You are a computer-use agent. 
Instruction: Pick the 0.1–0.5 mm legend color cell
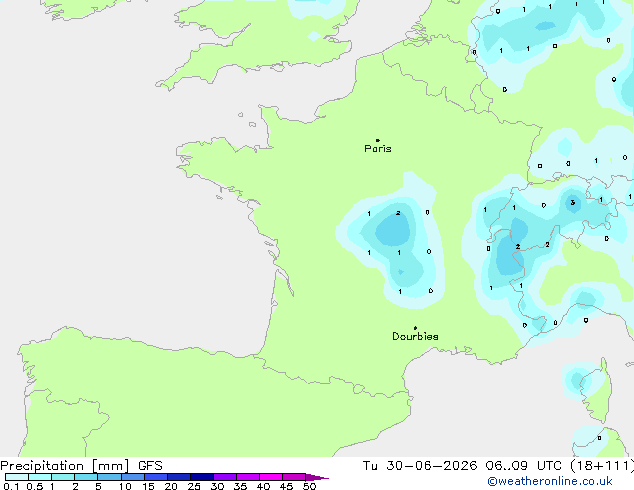(17, 477)
